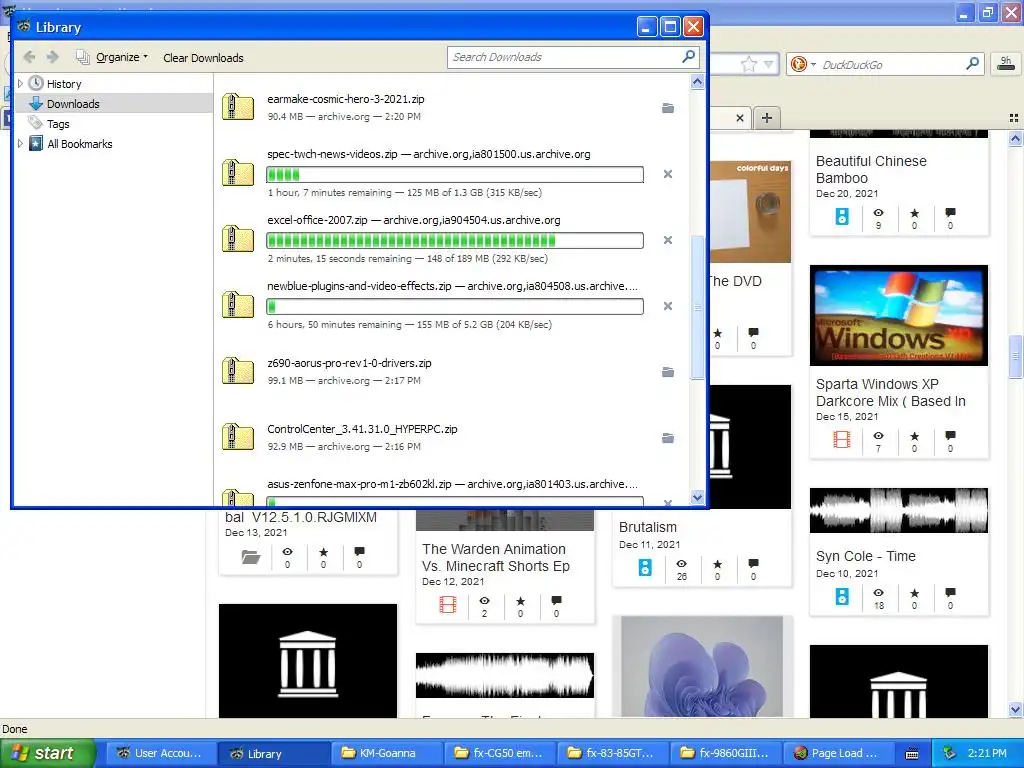Image resolution: width=1024 pixels, height=768 pixels.
Task: Open containing folder for ControlCenter_3.41.31.0_HYPERPC.zip
Action: pos(667,438)
